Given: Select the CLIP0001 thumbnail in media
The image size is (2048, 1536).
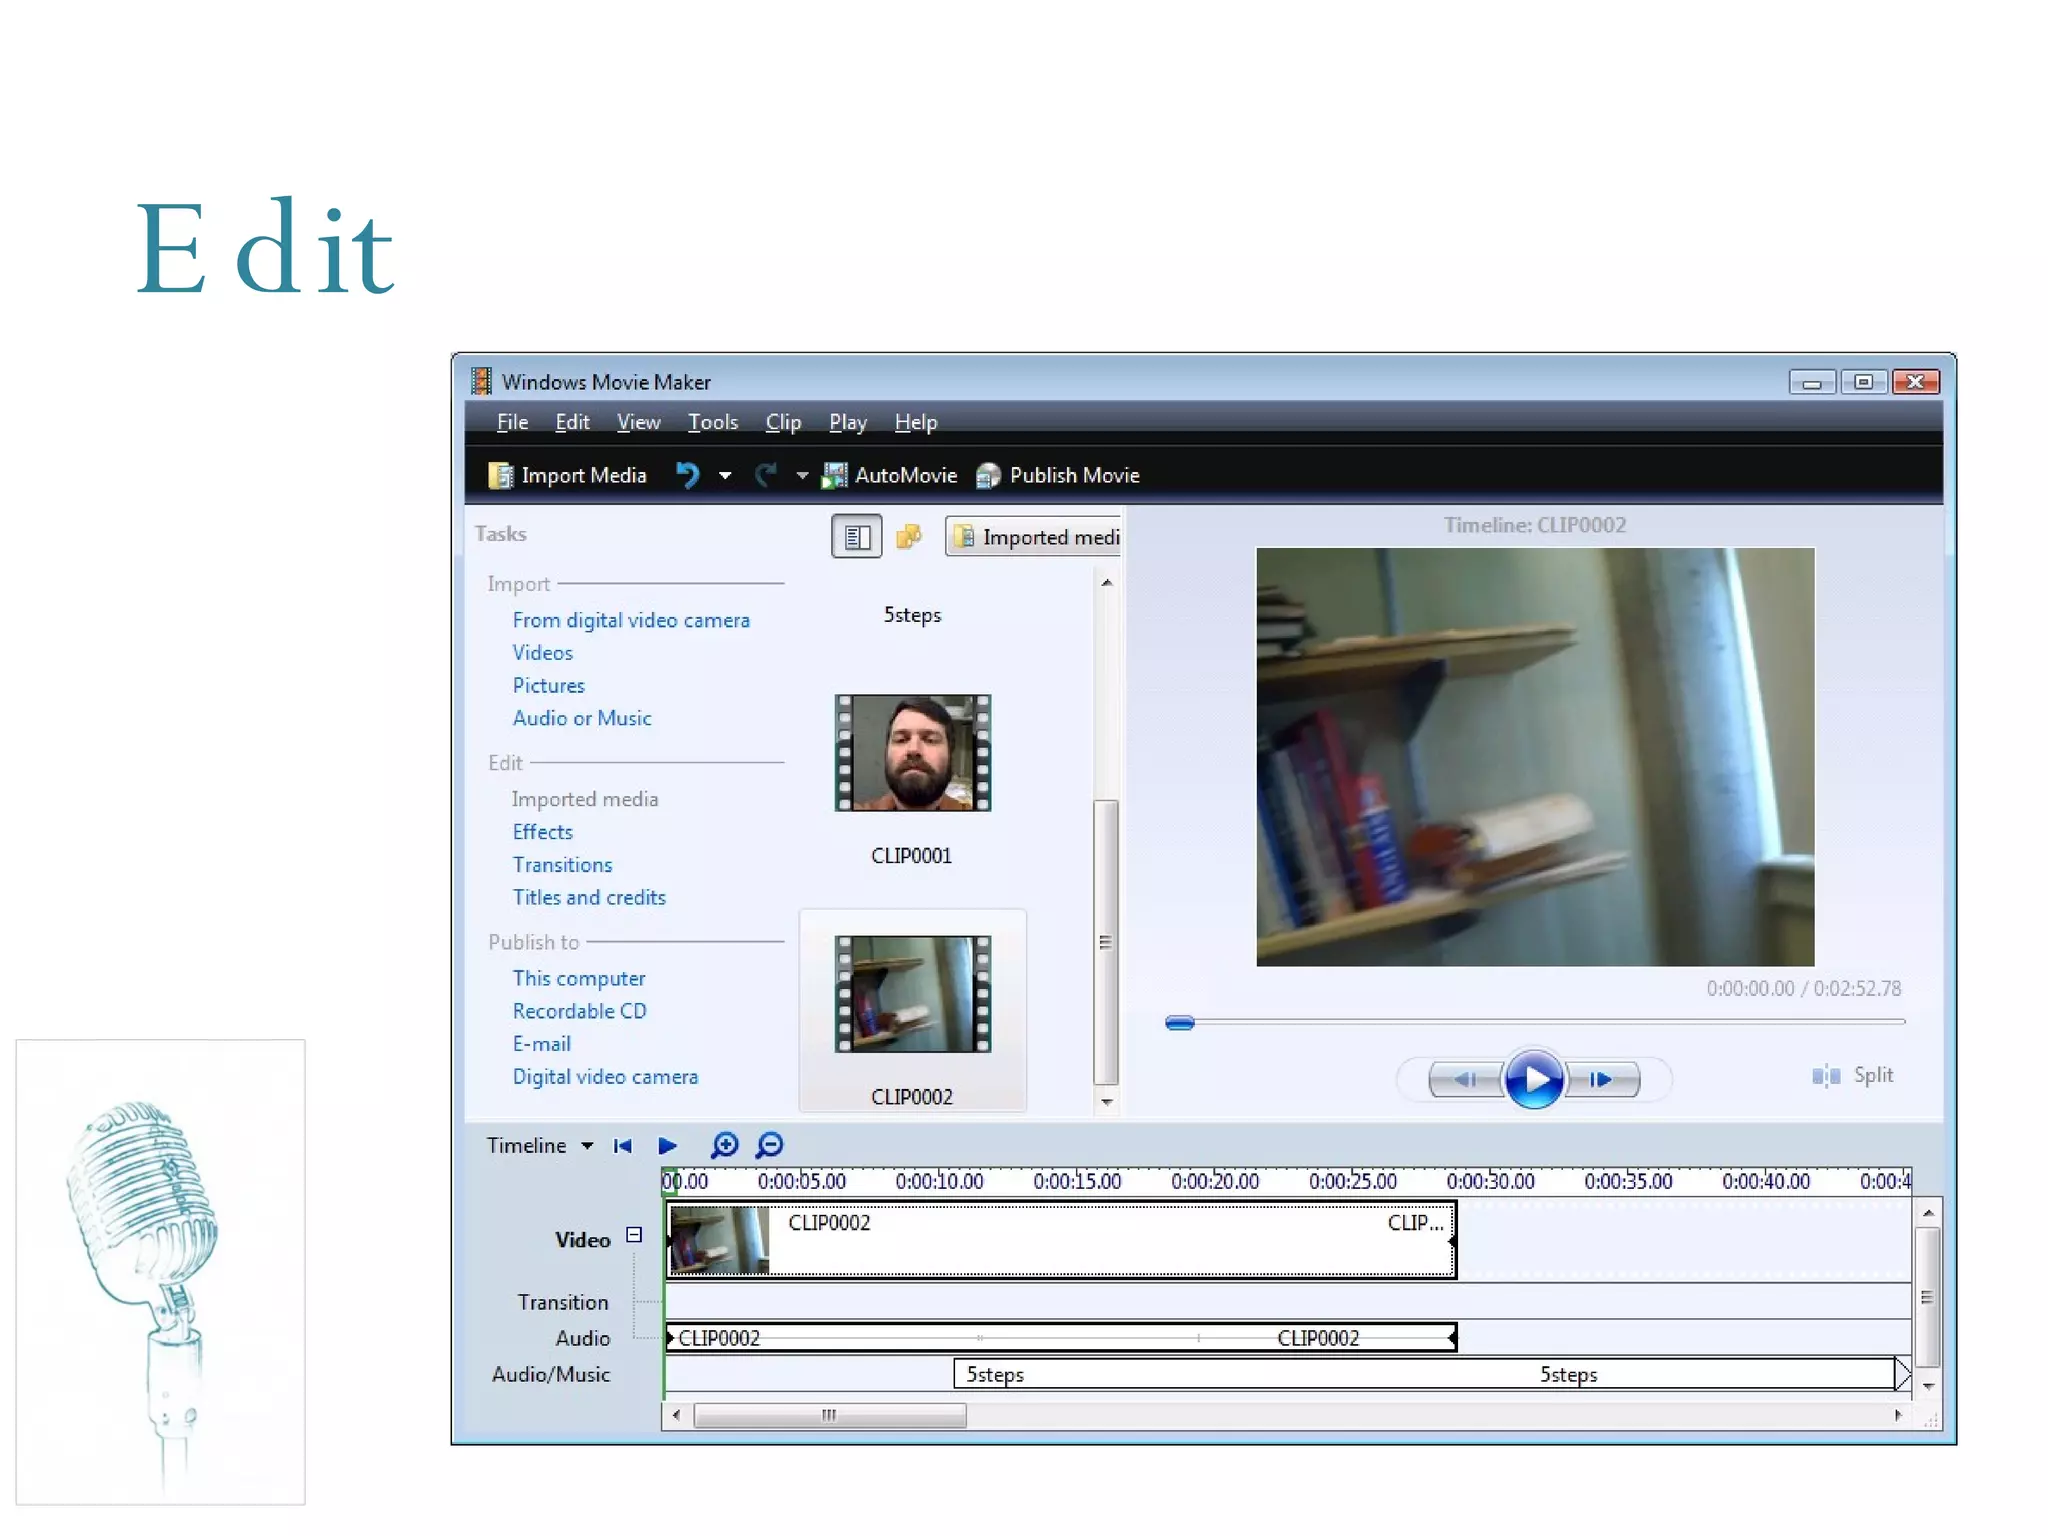Looking at the screenshot, I should pyautogui.click(x=912, y=753).
